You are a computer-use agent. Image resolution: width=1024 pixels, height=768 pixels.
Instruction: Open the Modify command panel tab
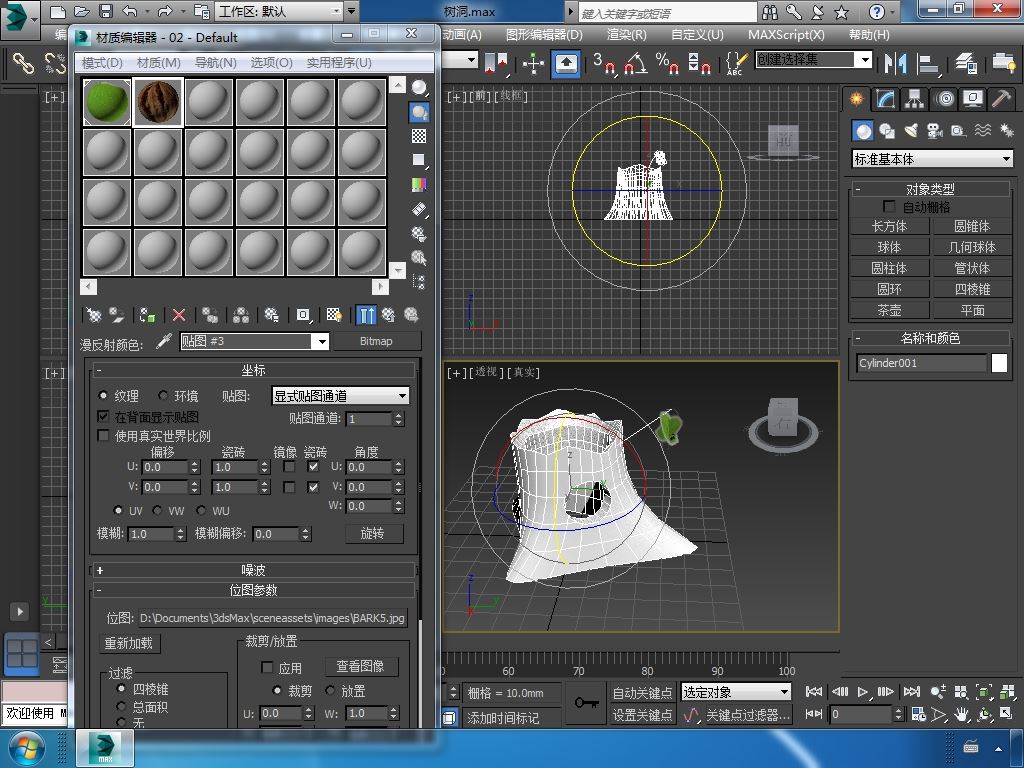[x=886, y=99]
